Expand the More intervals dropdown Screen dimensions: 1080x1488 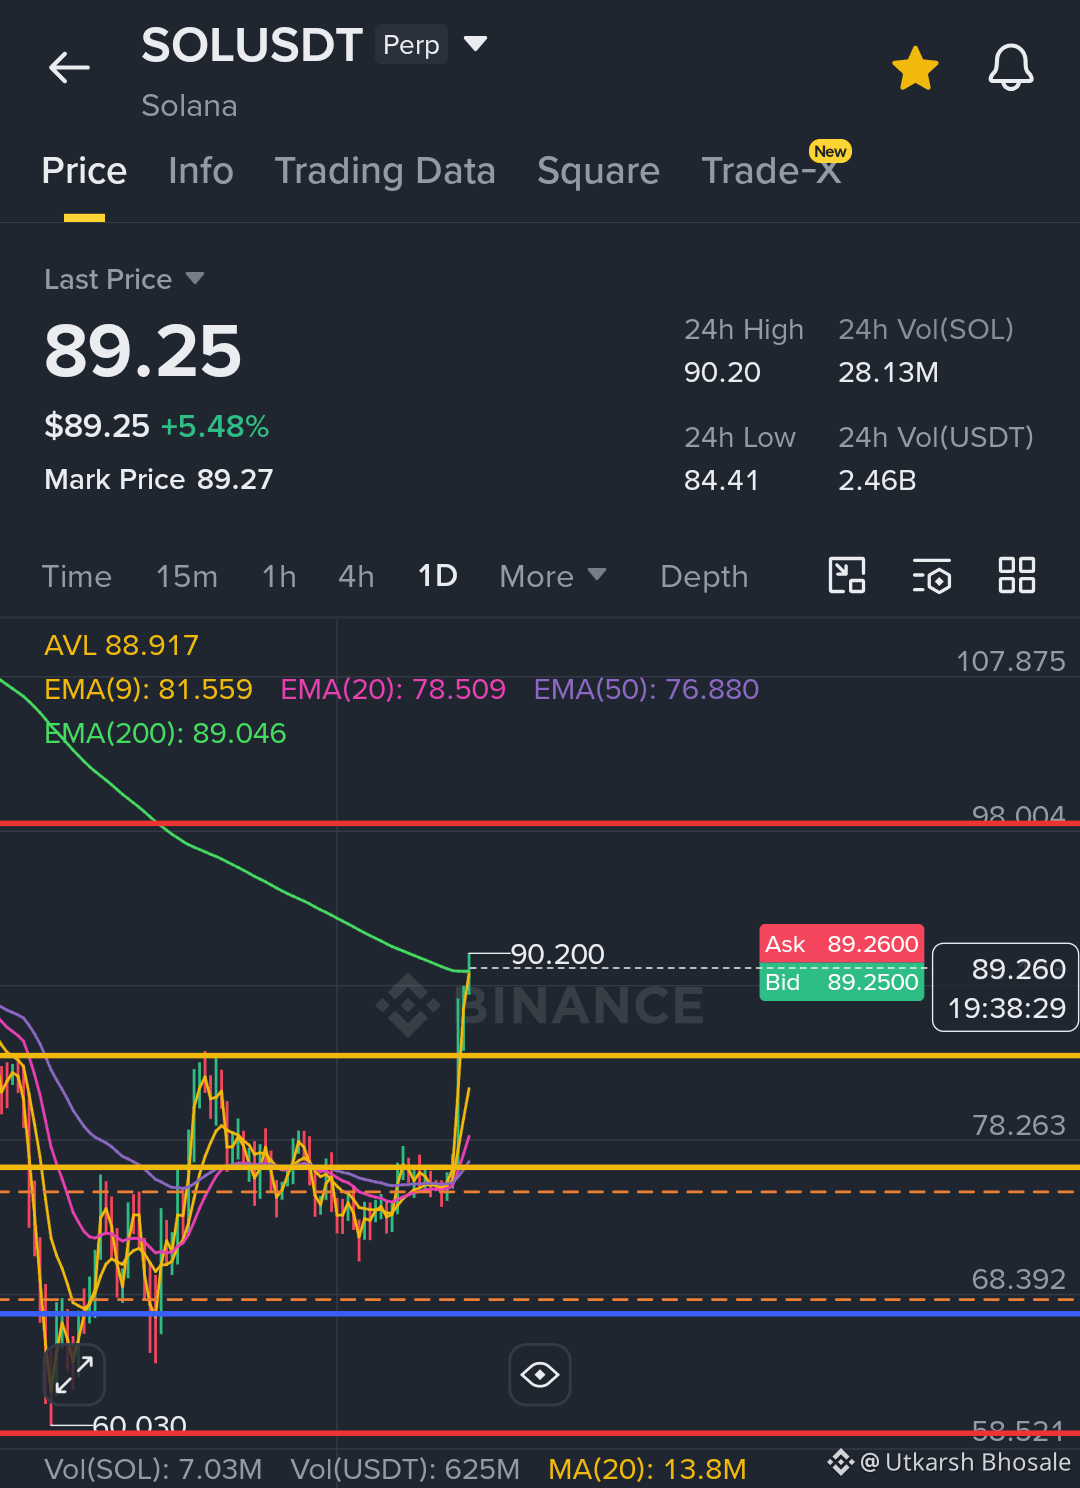(552, 577)
